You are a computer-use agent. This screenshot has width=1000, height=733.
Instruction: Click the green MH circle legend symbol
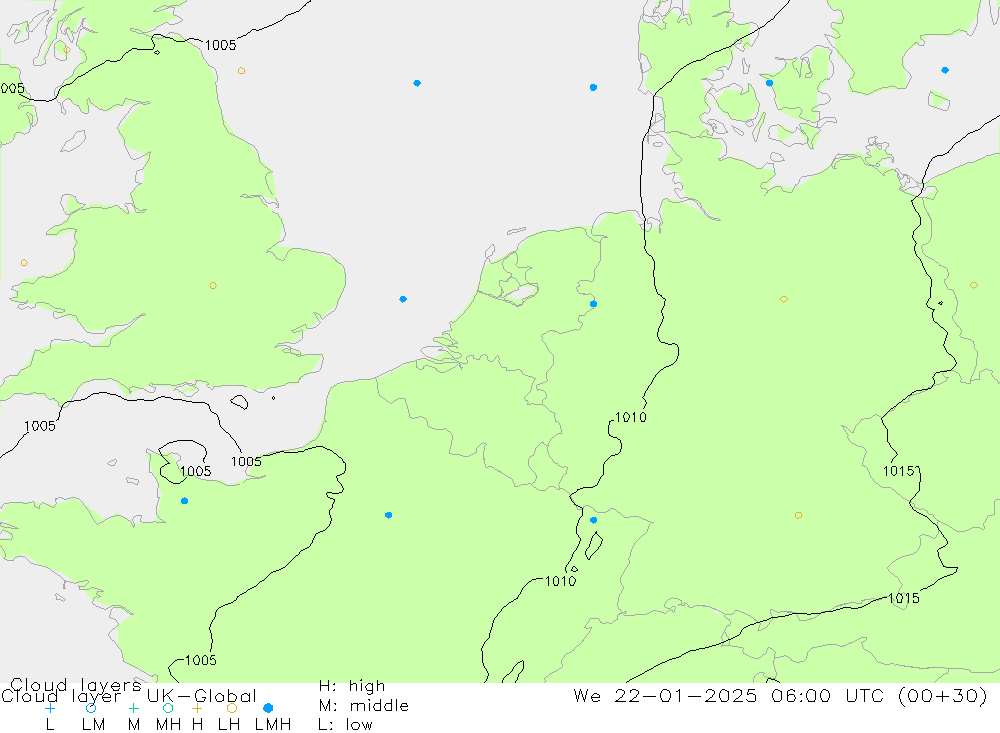pyautogui.click(x=168, y=708)
